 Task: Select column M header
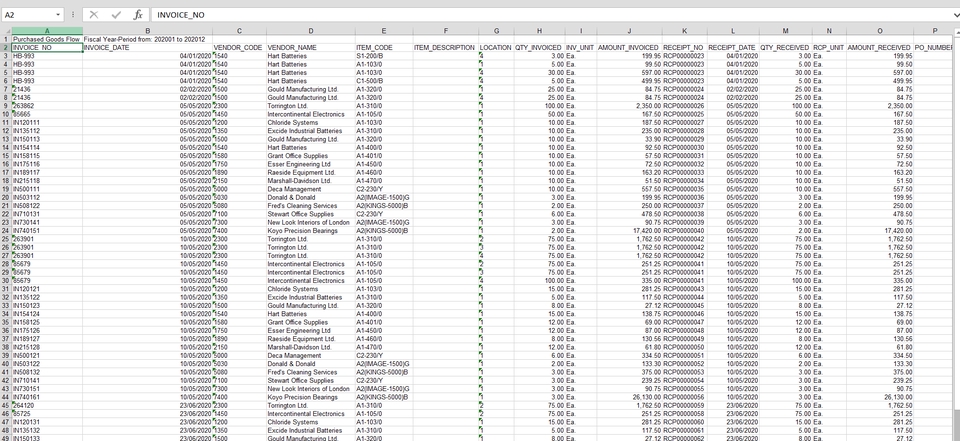pyautogui.click(x=786, y=31)
